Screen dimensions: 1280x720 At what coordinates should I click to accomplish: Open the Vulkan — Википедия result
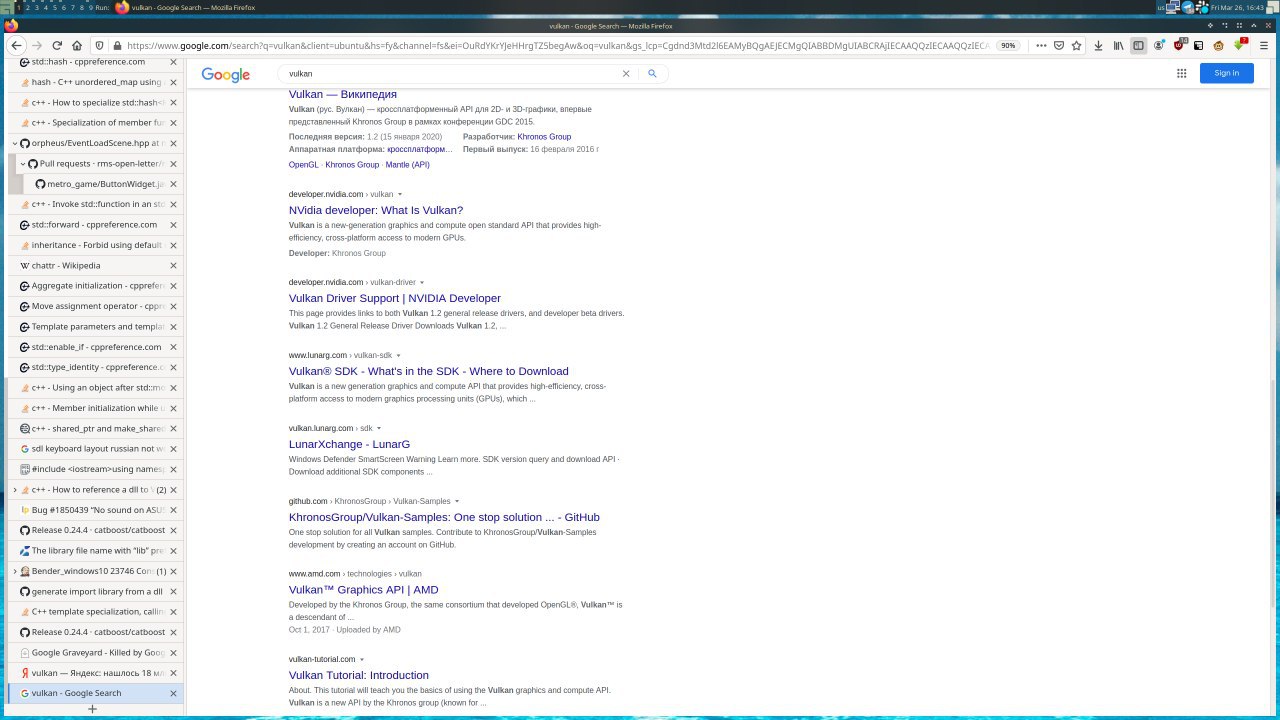click(343, 94)
